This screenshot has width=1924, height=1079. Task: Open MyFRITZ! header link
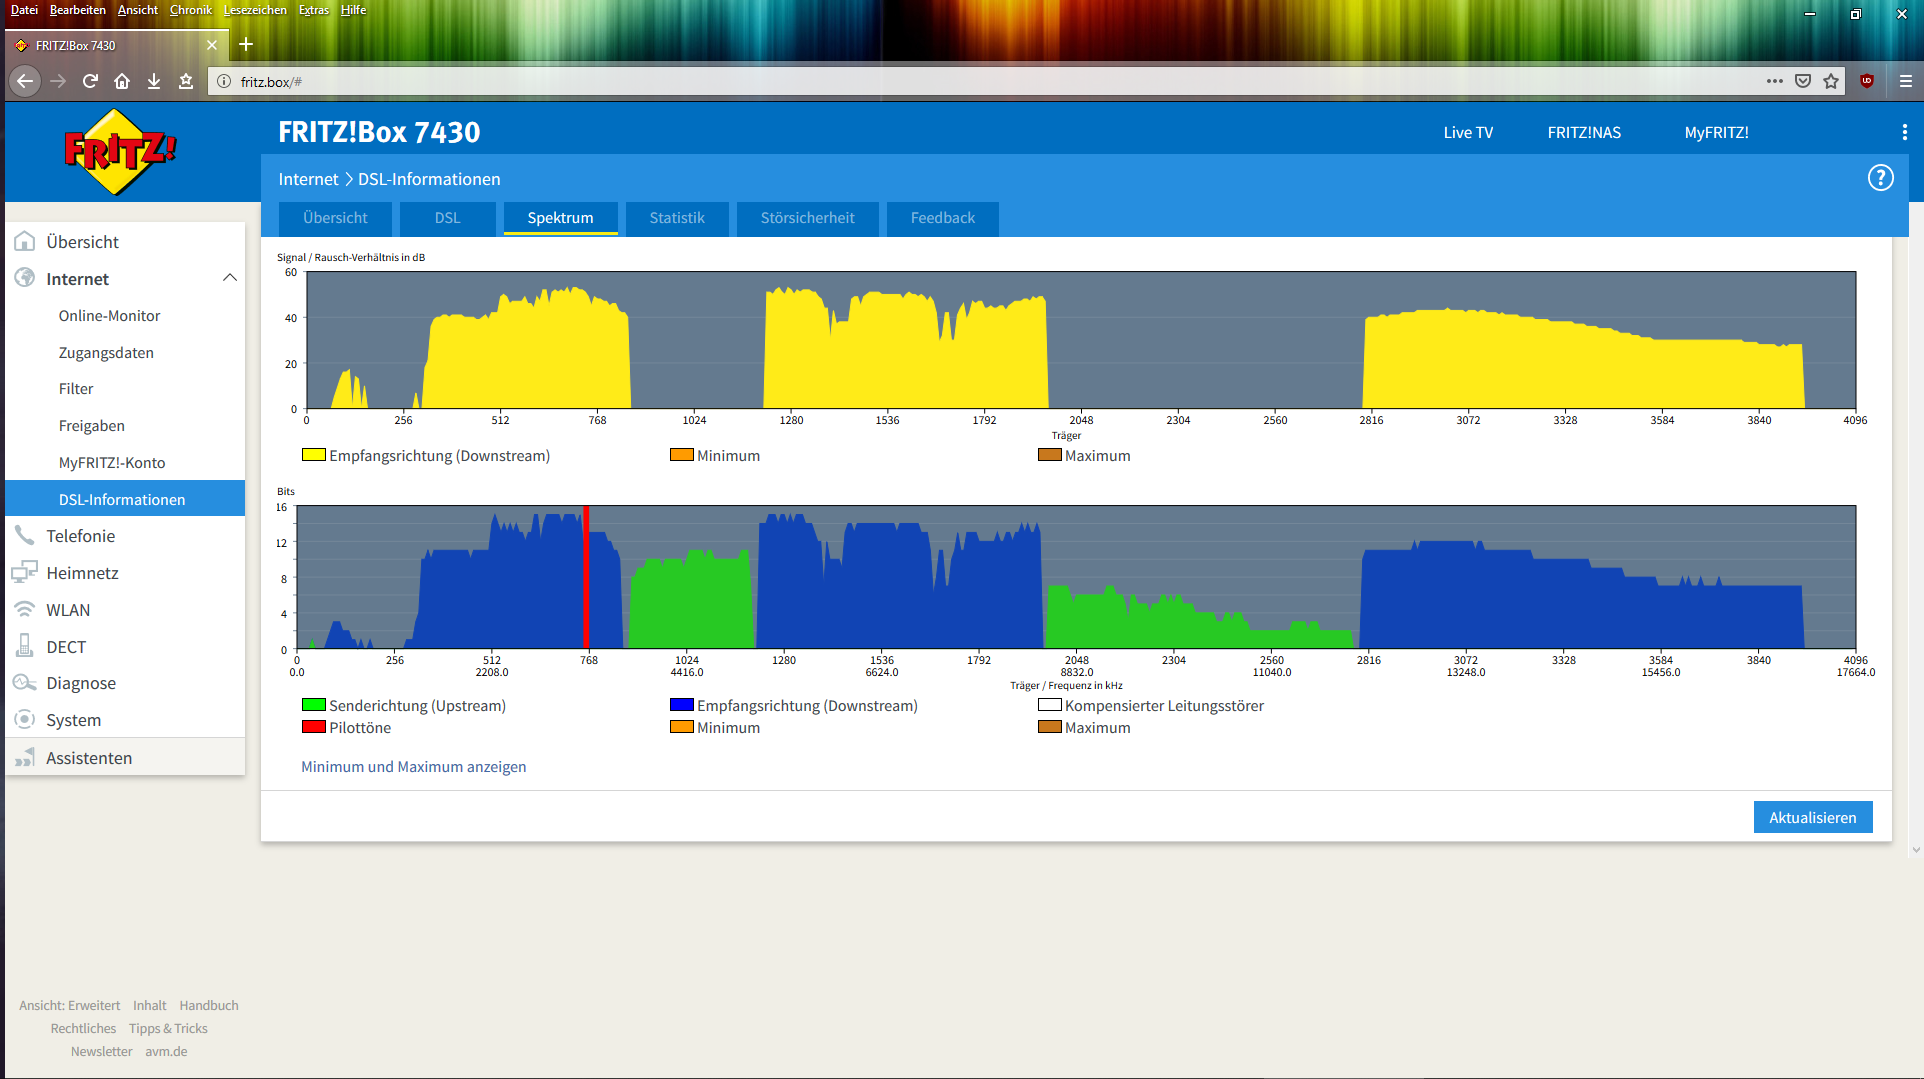pos(1716,132)
